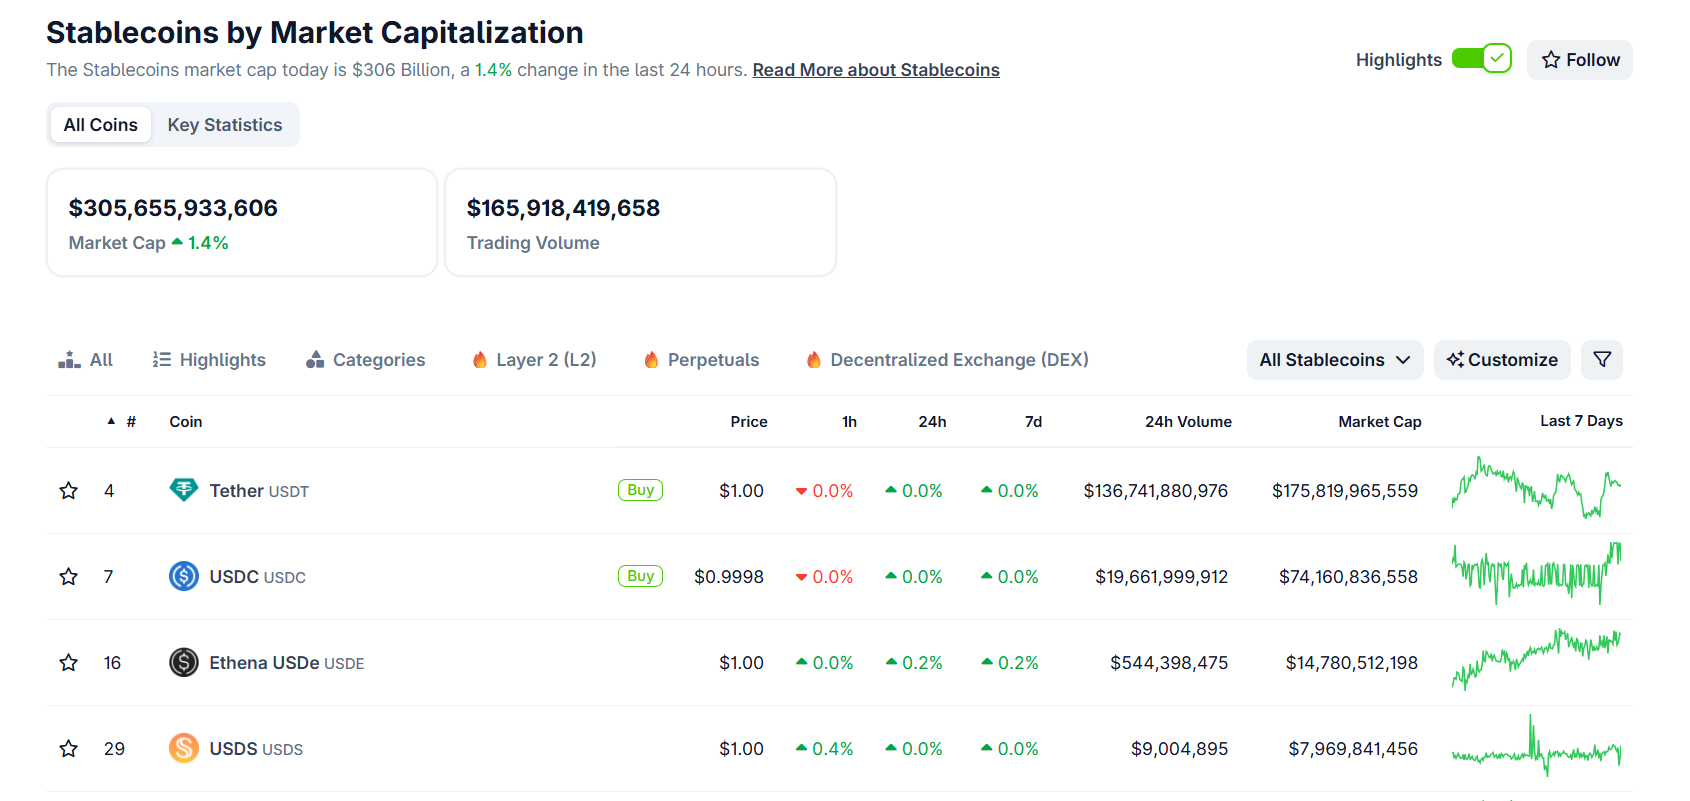Click USDC's price $0.9998
This screenshot has height=801, width=1690.
pos(729,577)
